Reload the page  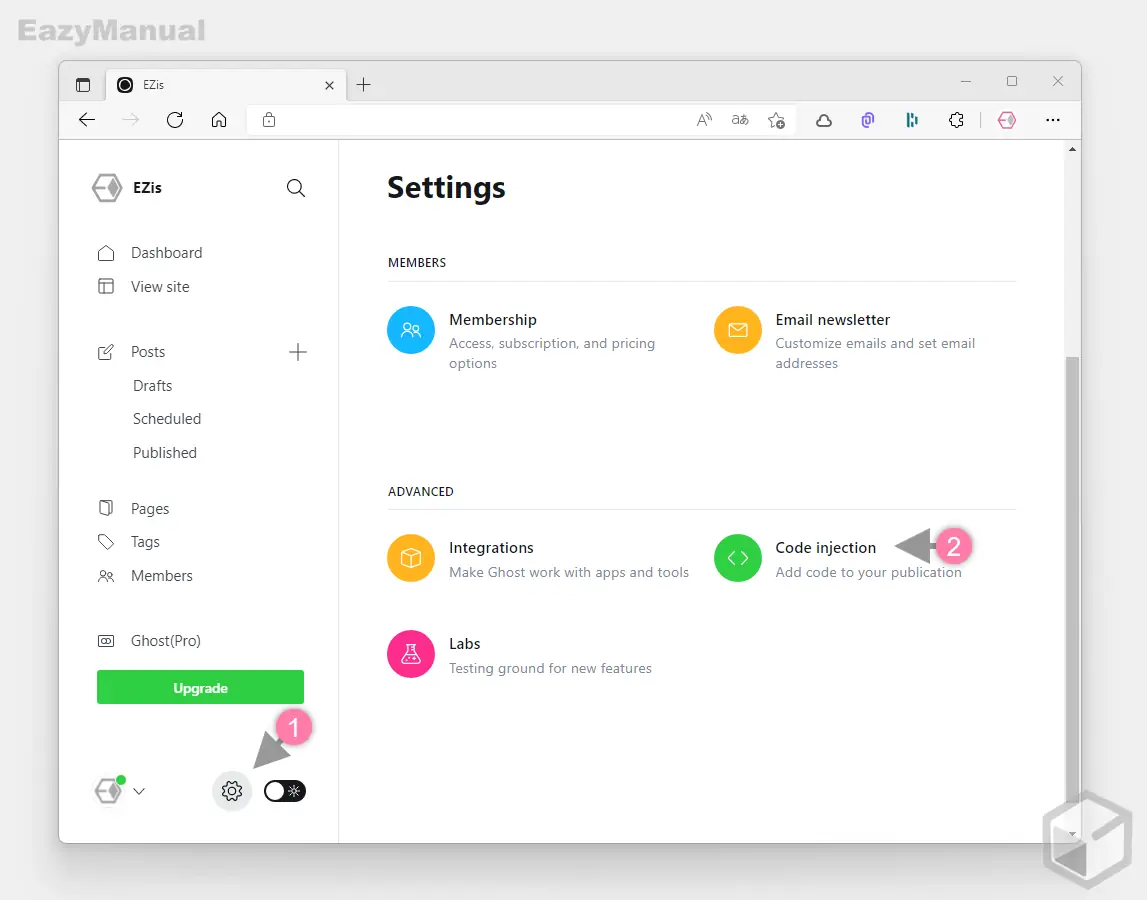point(175,120)
